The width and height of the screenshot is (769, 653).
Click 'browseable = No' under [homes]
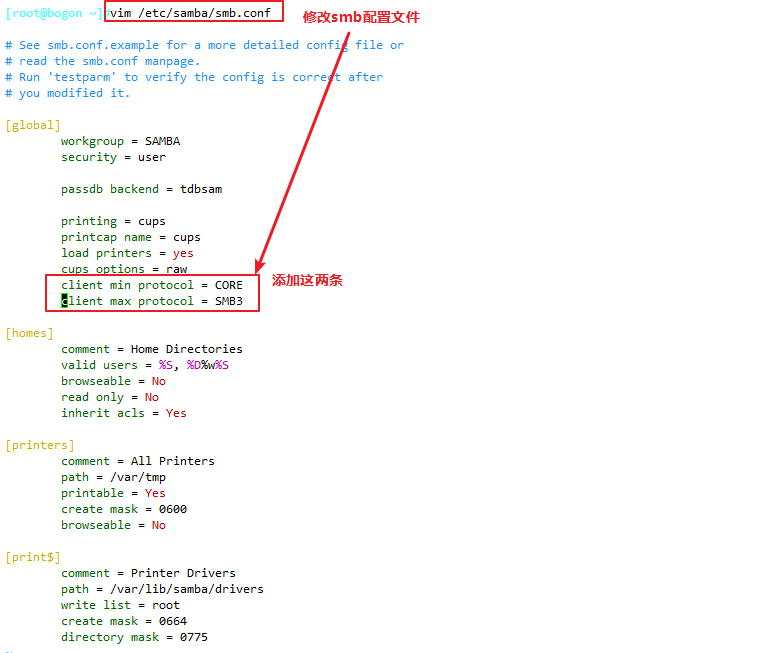pos(113,381)
